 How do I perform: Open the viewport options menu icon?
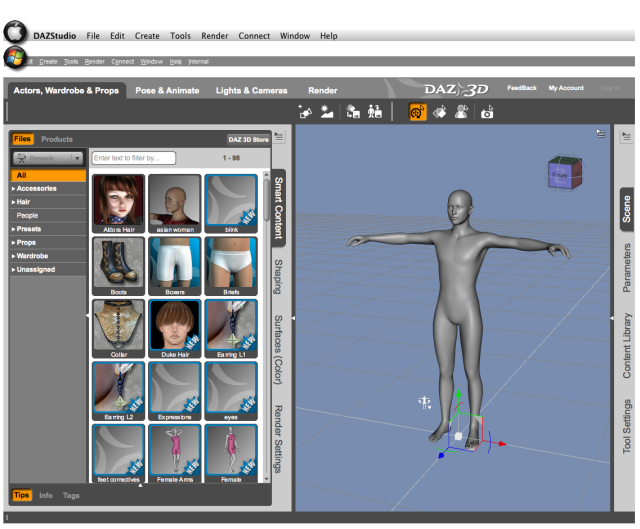click(601, 133)
